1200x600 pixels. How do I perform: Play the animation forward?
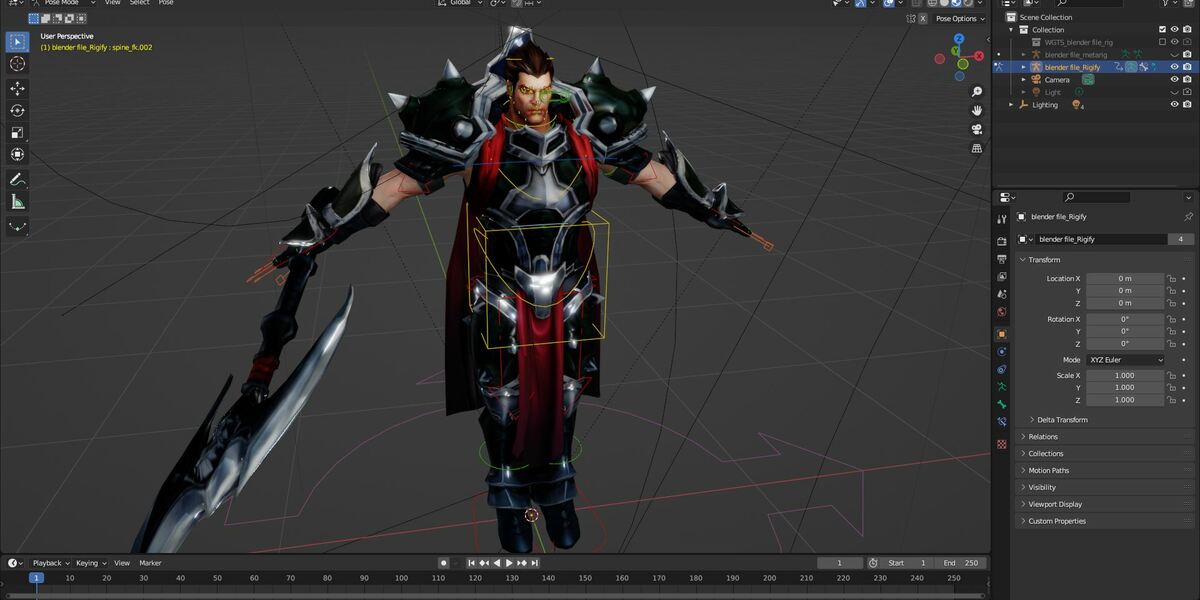(x=509, y=563)
